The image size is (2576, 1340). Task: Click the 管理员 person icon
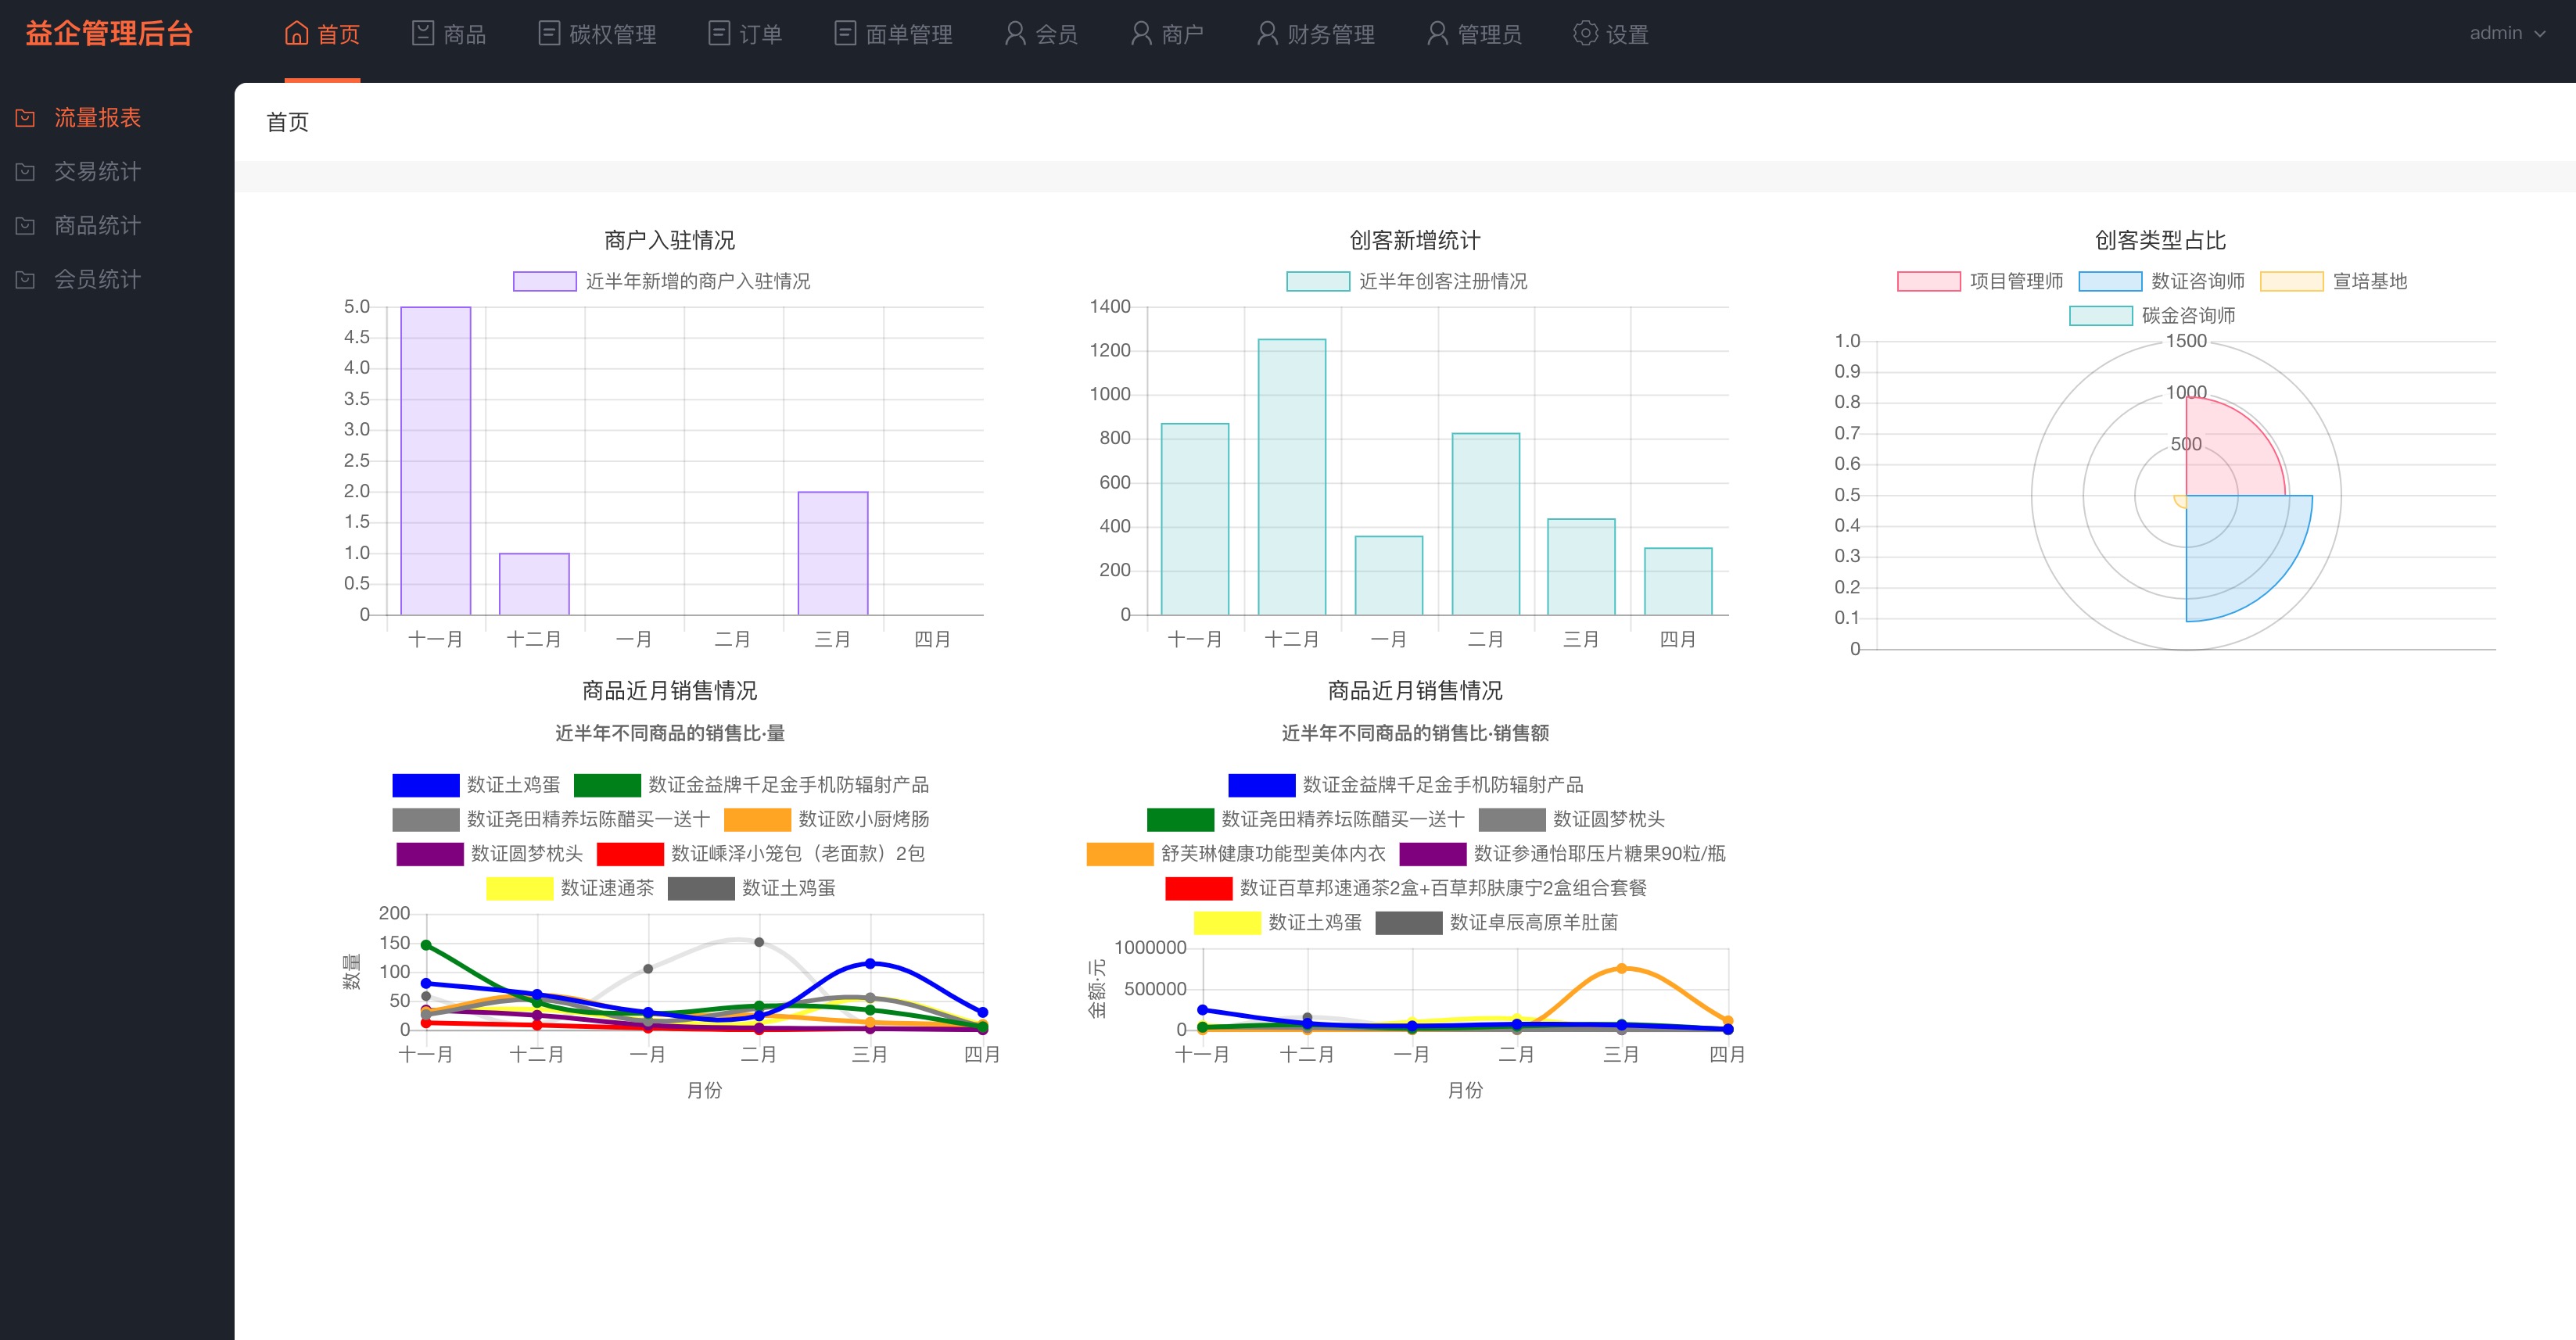[x=1437, y=33]
